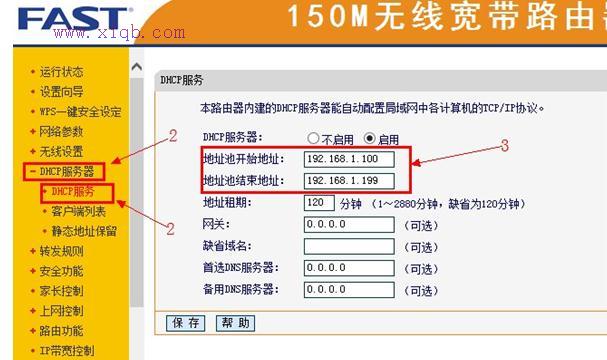Click the 帮助 button
The image size is (607, 360).
point(235,323)
